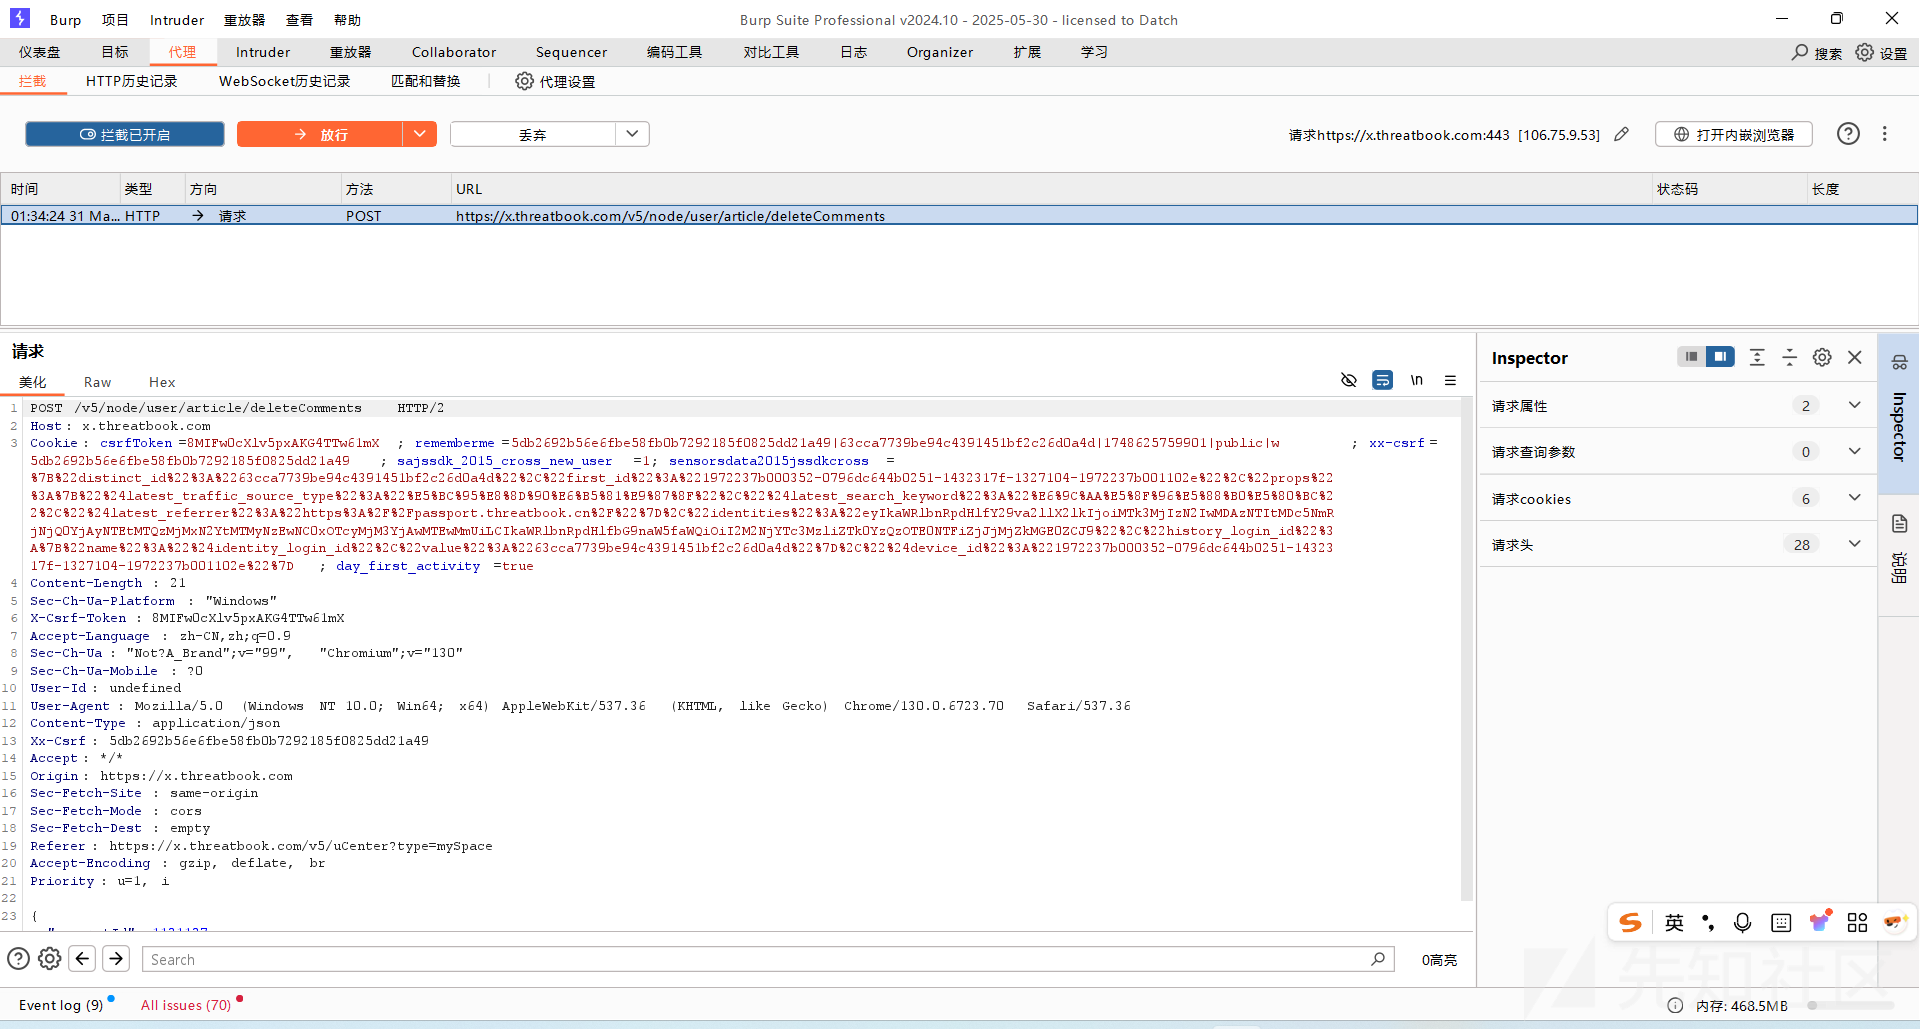Click the memory info icon
Image resolution: width=1920 pixels, height=1029 pixels.
[1675, 1005]
